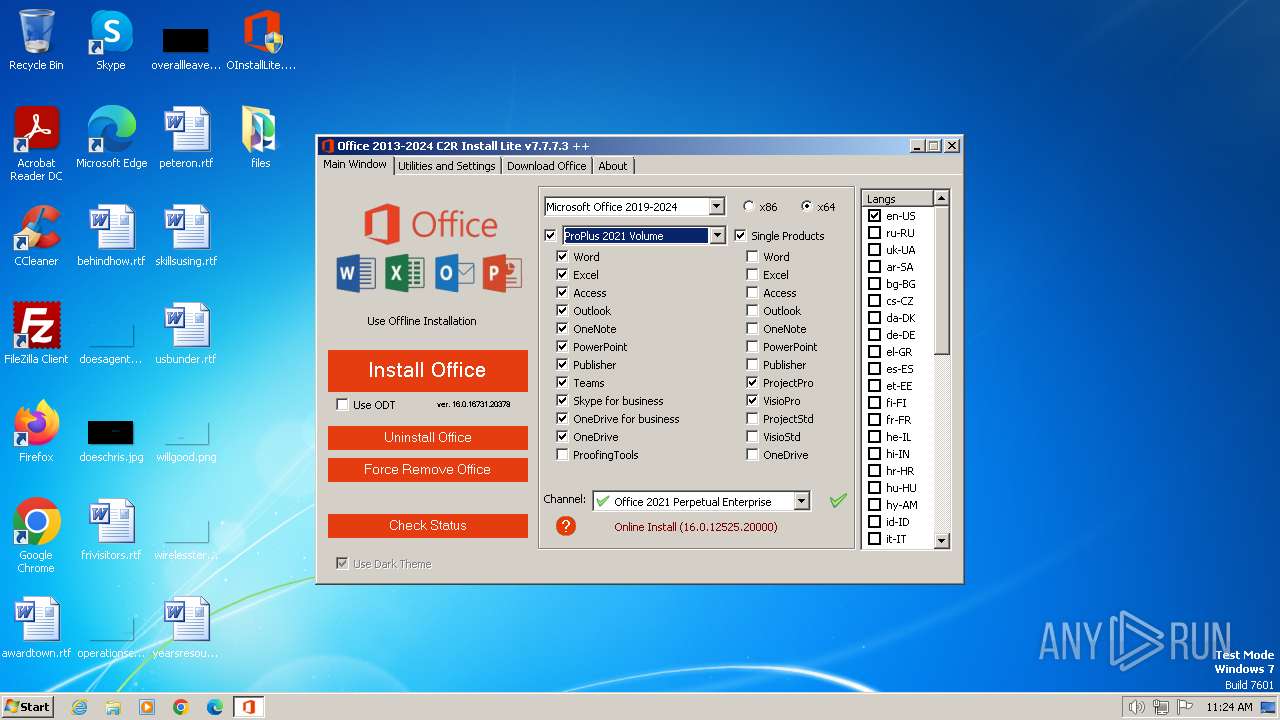Screen dimensions: 1280x720
Task: Switch to Utilities and Settings tab
Action: point(446,166)
